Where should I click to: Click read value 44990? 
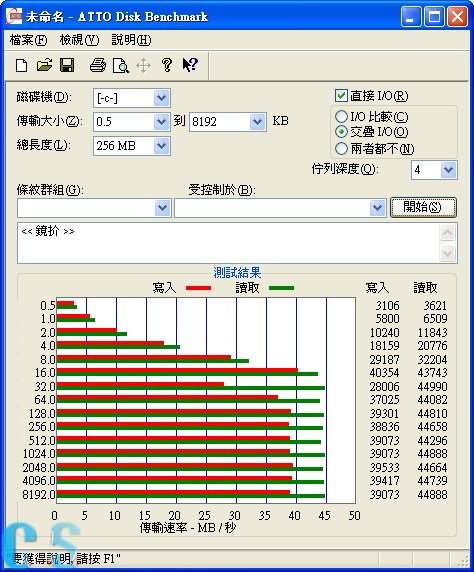point(432,387)
